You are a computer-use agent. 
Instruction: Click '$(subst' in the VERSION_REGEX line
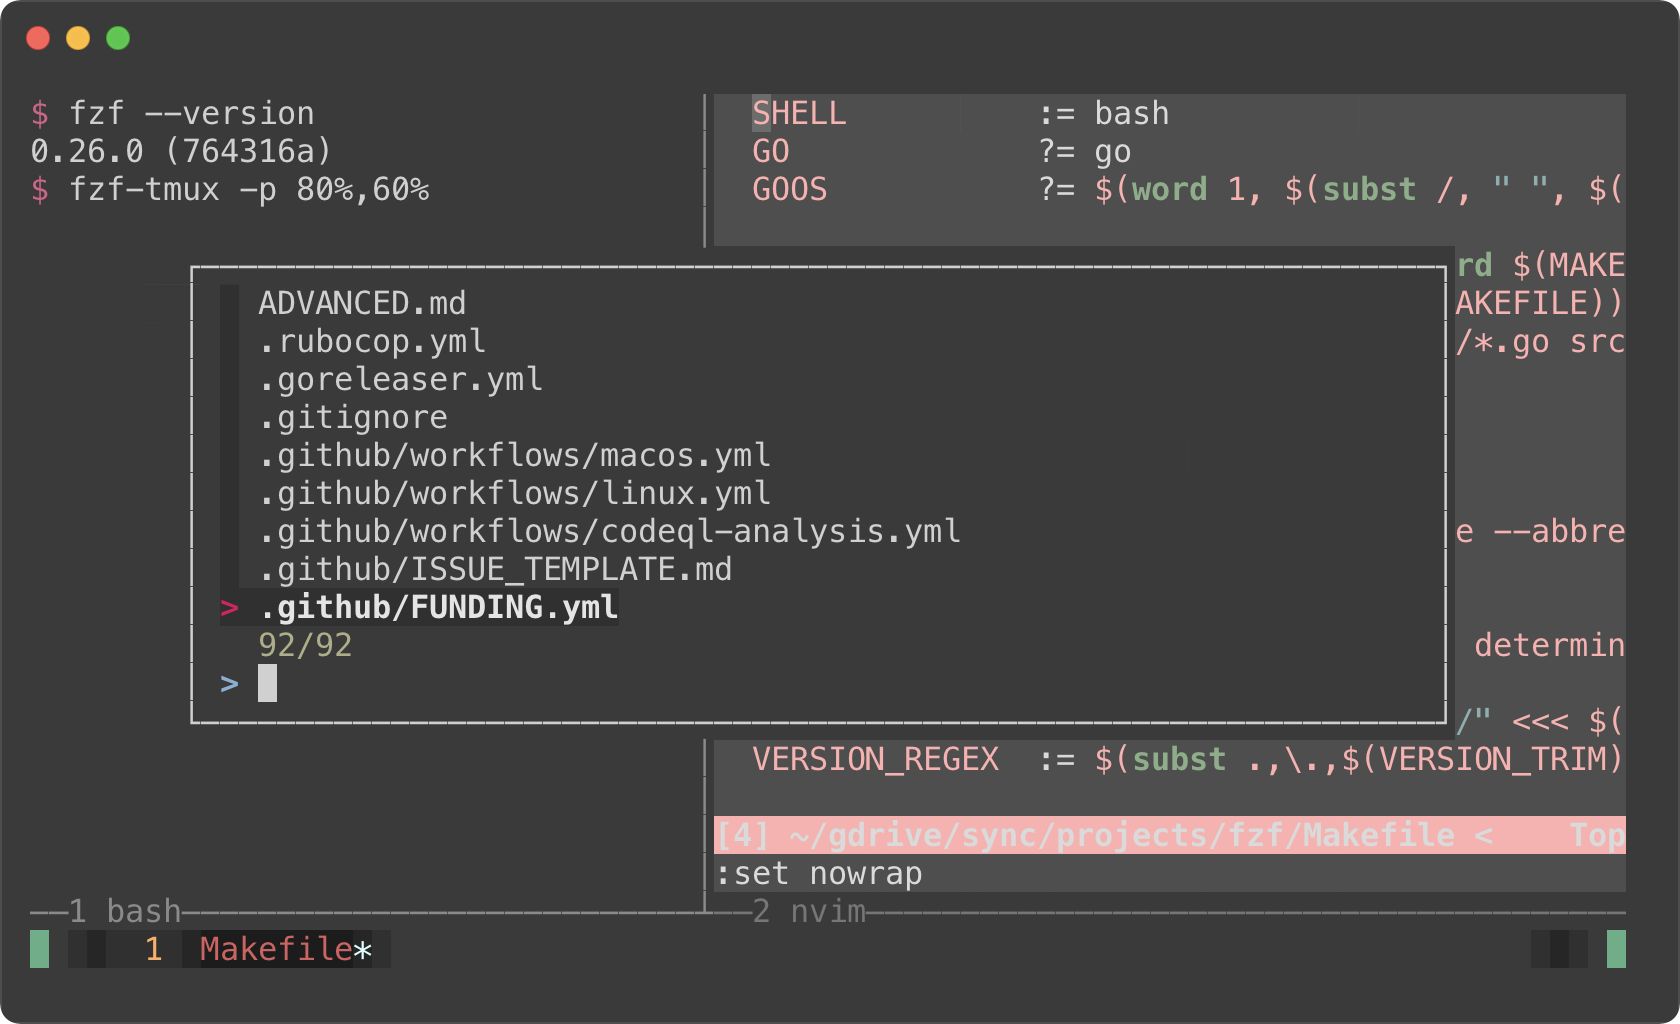[x=1160, y=759]
